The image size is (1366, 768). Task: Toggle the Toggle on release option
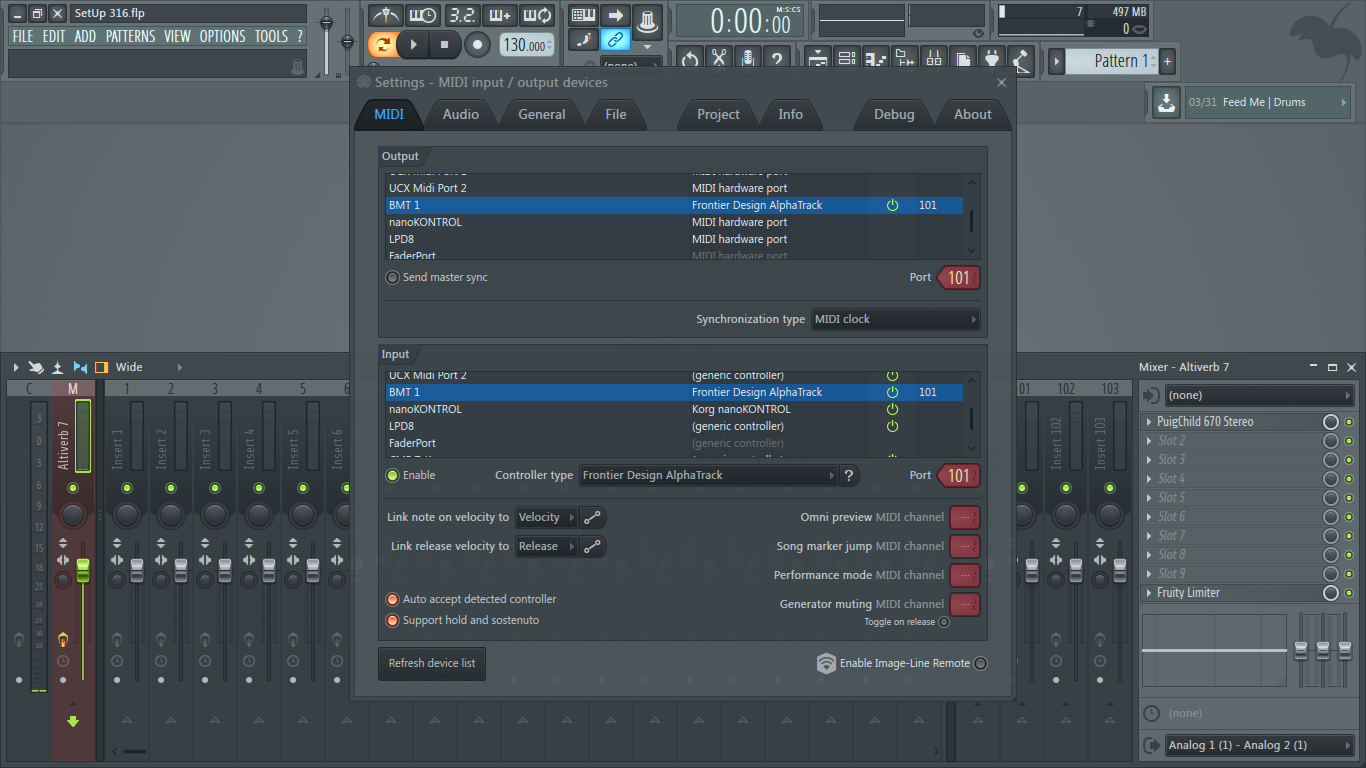click(x=944, y=622)
